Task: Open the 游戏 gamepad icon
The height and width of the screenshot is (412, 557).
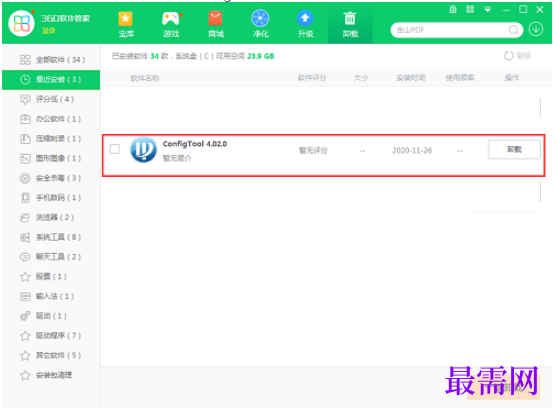Action: tap(171, 24)
